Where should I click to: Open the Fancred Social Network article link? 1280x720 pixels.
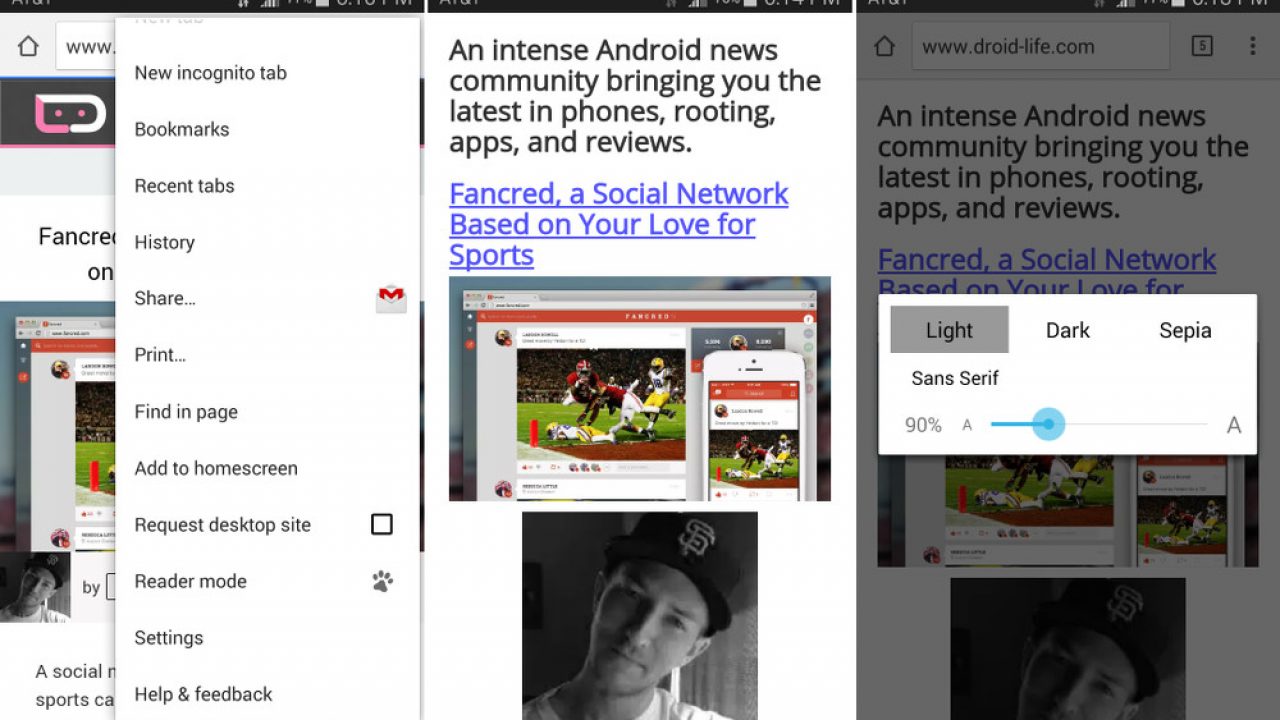point(618,224)
